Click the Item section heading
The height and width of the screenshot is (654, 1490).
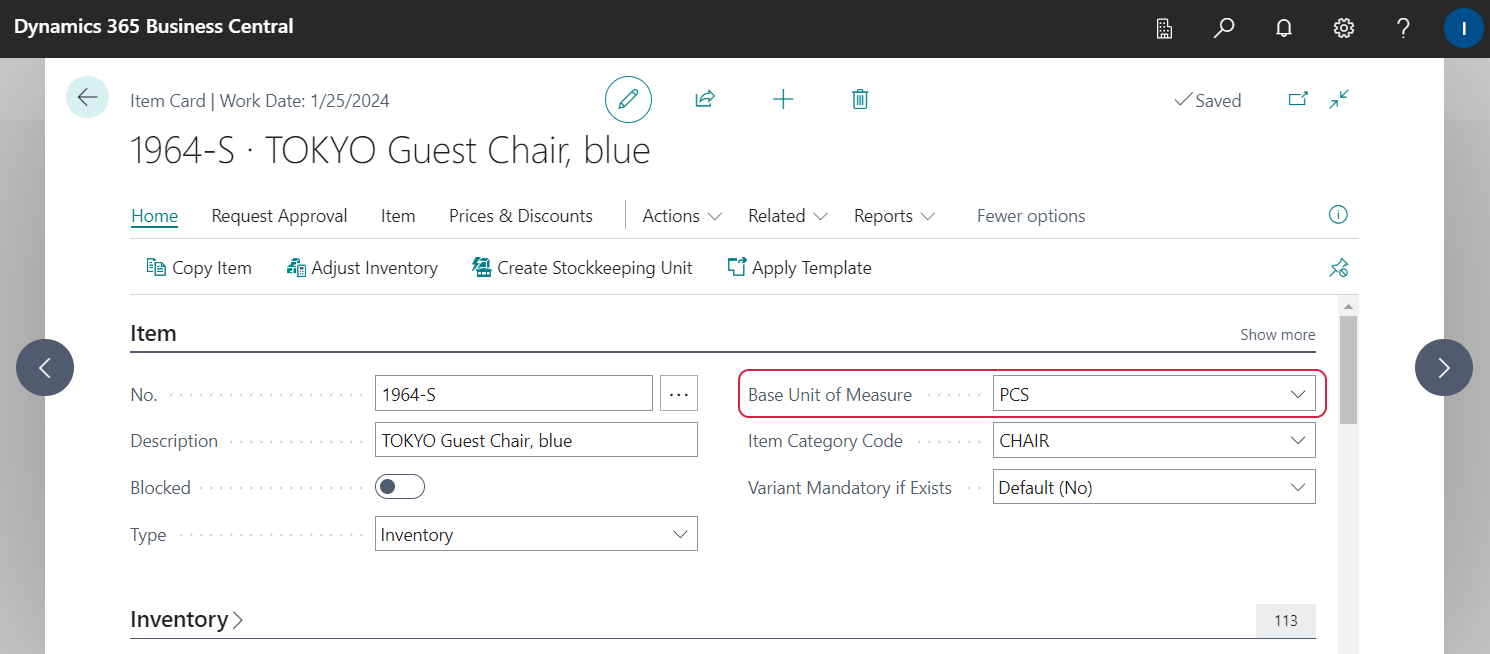coord(153,334)
